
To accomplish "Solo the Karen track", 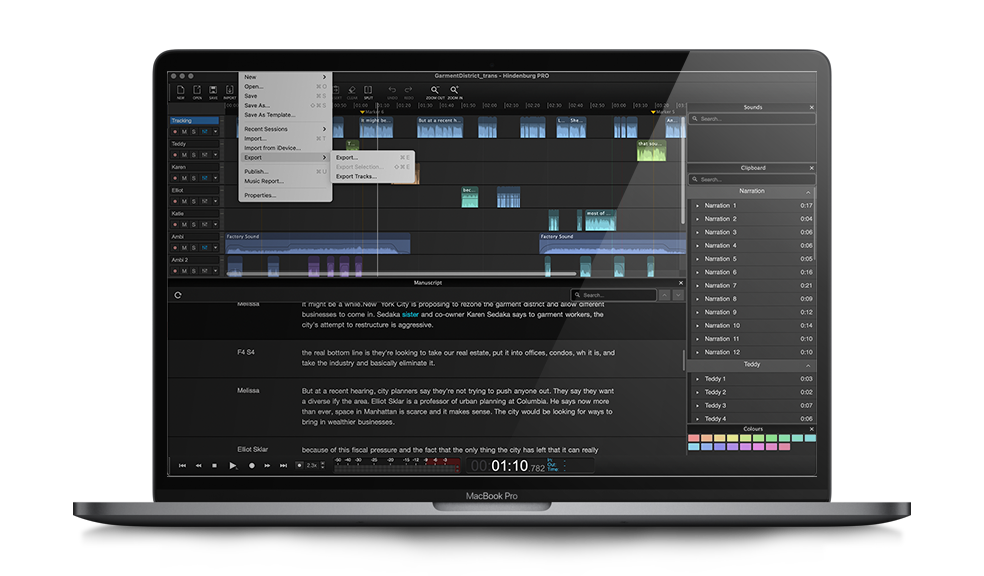I will (x=193, y=179).
